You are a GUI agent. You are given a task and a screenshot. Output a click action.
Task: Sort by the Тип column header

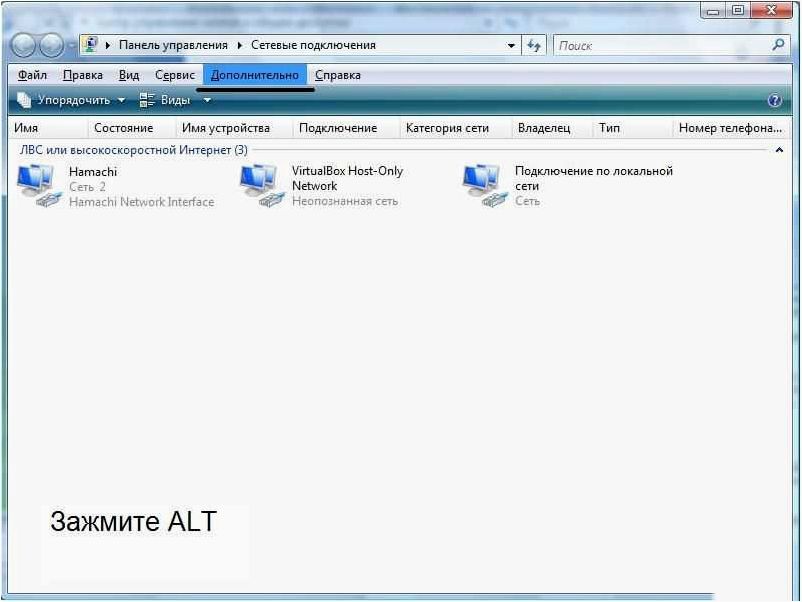point(633,128)
